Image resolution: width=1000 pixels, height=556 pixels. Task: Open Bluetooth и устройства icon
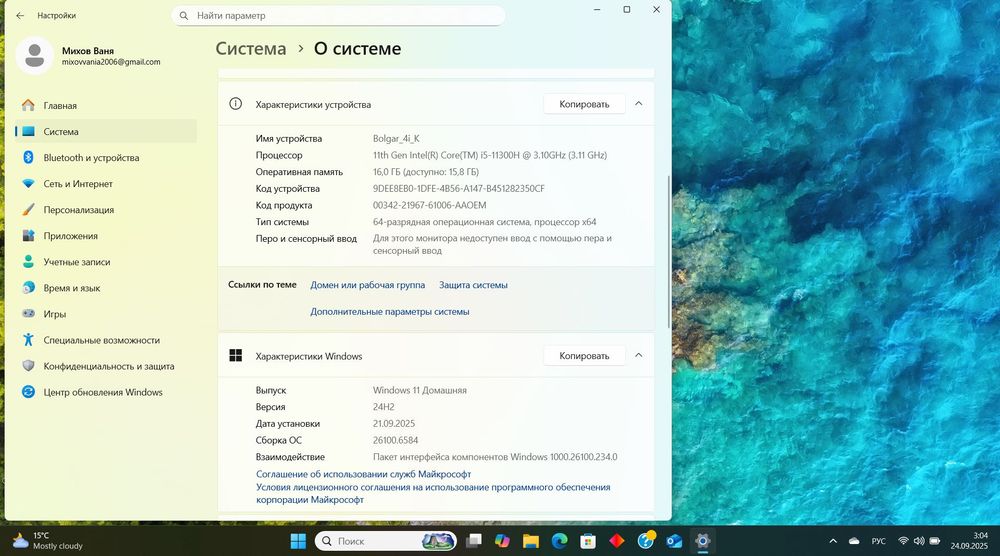[x=28, y=157]
